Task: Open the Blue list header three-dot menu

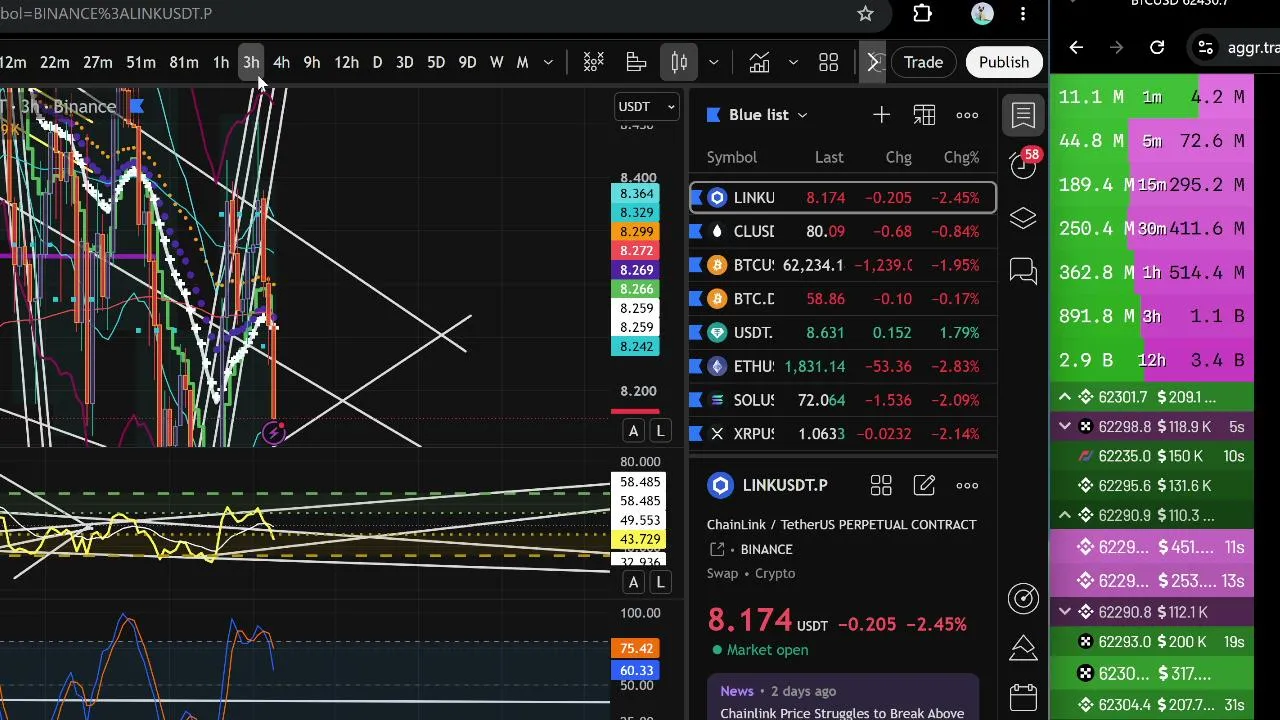Action: tap(967, 115)
